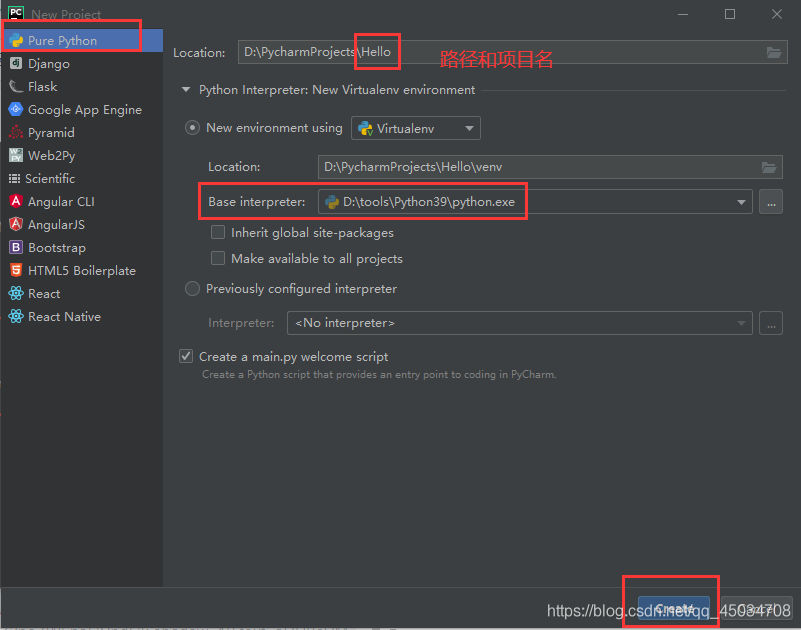Pick the Pyramid project type icon
This screenshot has width=801, height=630.
[16, 133]
